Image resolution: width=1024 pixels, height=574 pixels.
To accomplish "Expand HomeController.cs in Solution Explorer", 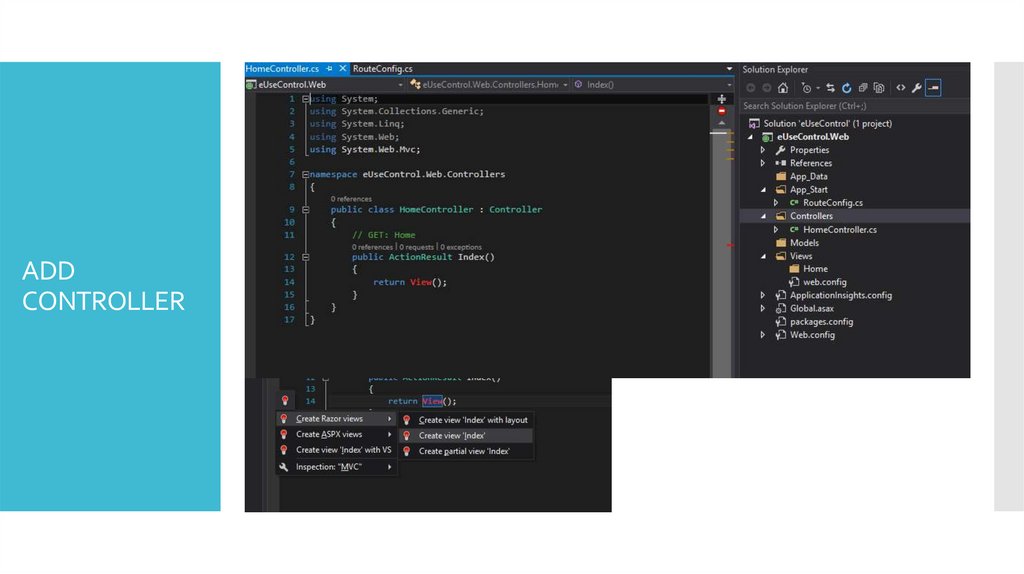I will (776, 230).
